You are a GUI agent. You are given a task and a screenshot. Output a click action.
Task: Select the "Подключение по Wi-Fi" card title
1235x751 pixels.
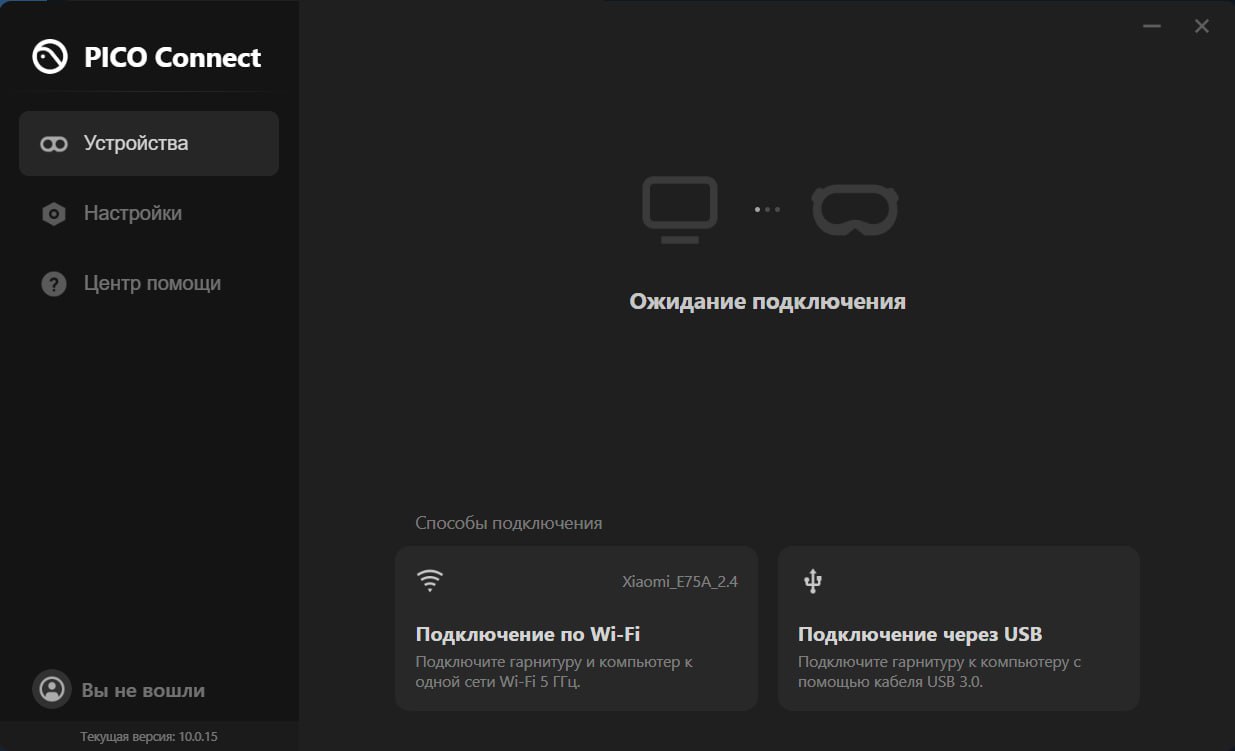[527, 634]
